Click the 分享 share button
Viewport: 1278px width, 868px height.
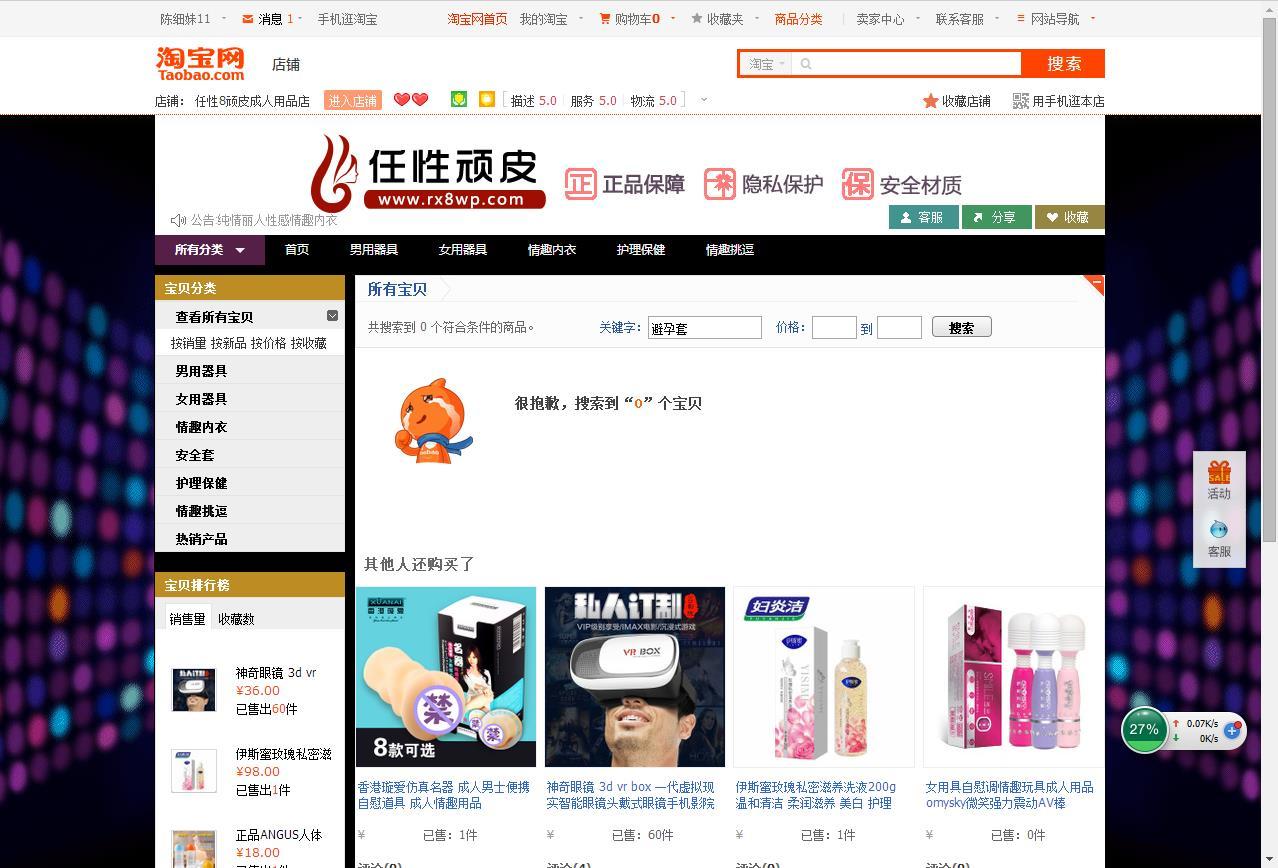pyautogui.click(x=996, y=217)
